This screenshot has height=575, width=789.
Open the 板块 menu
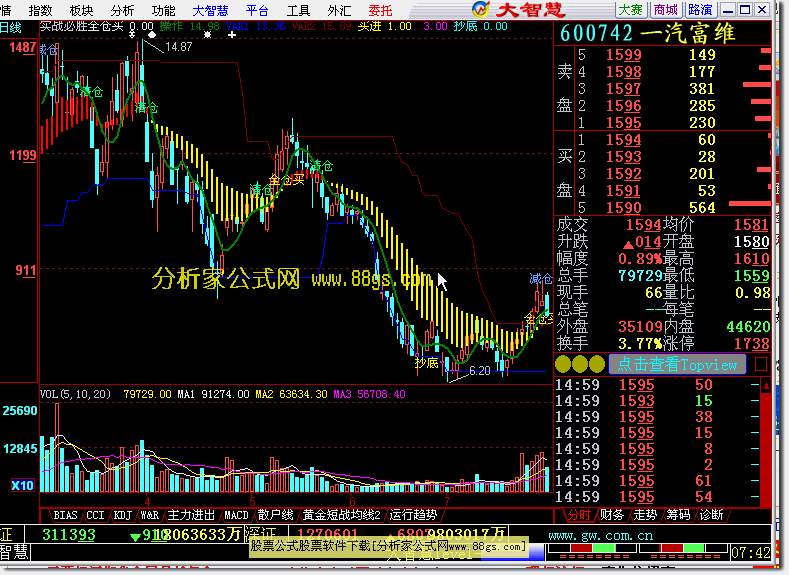tap(82, 10)
